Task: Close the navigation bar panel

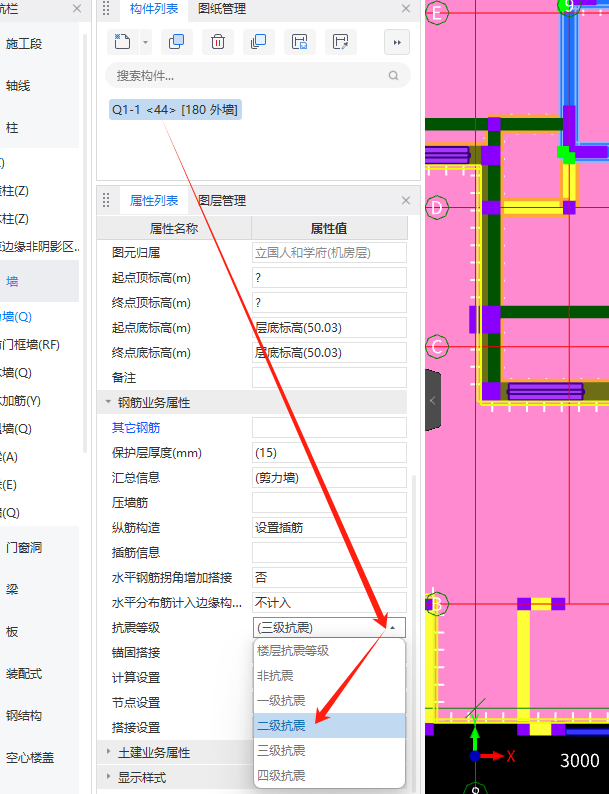Action: [x=77, y=9]
